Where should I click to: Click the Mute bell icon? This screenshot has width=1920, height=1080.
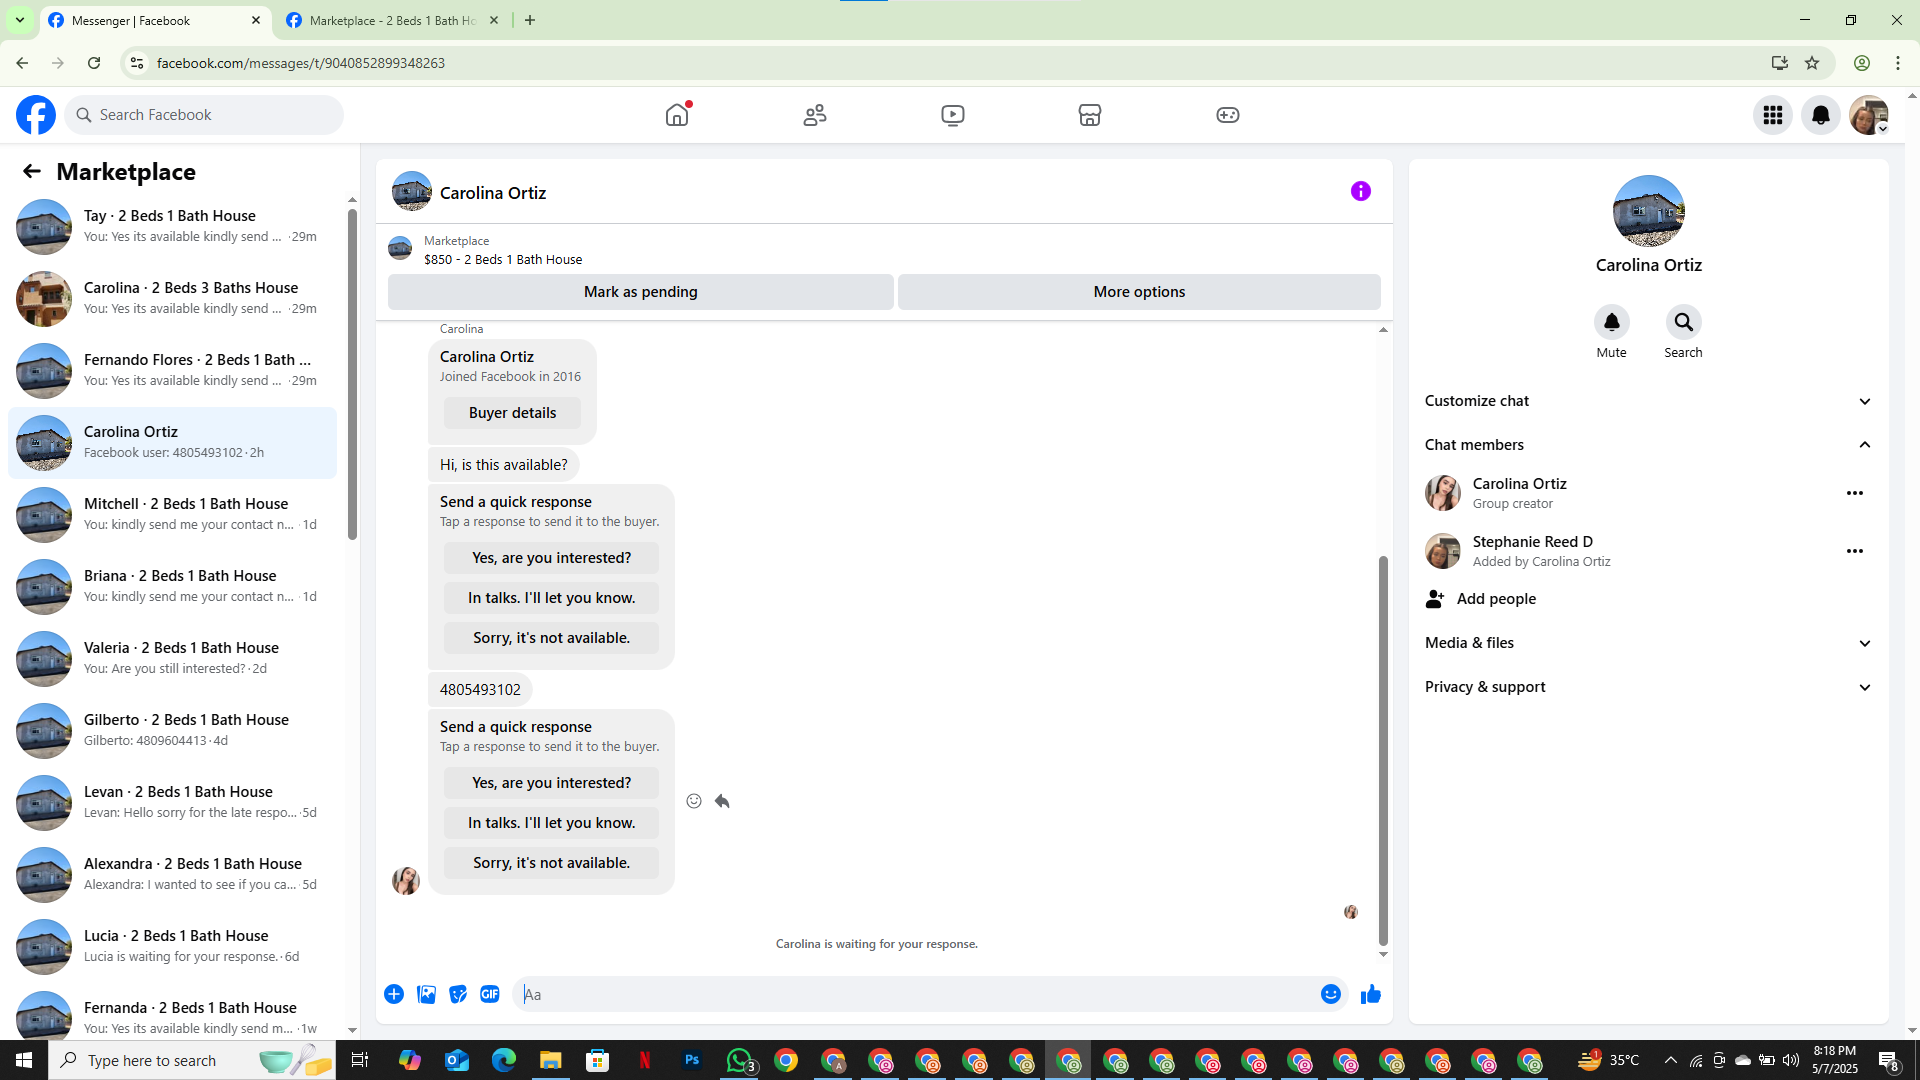(1611, 322)
